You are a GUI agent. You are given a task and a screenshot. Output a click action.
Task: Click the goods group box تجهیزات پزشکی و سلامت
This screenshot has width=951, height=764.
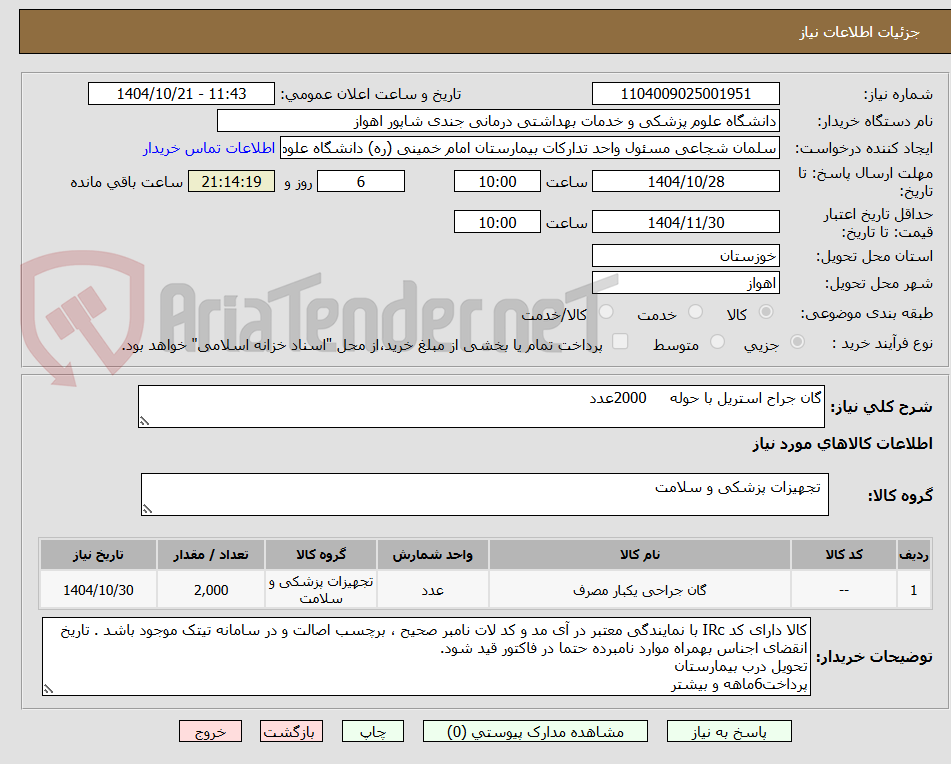pyautogui.click(x=485, y=495)
